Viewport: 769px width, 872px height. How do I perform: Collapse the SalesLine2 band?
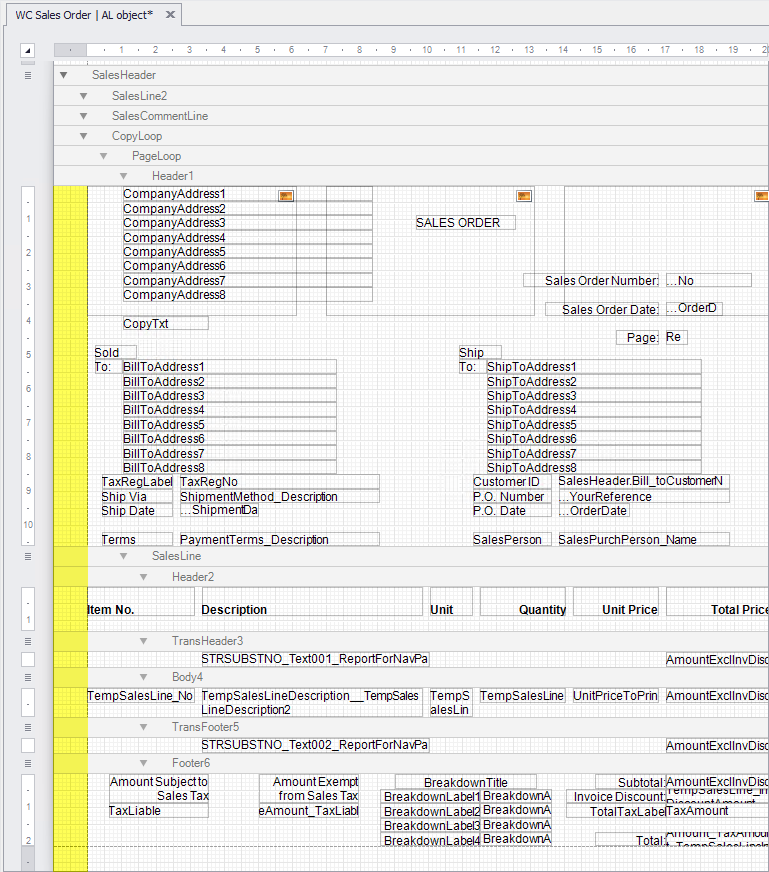[83, 96]
